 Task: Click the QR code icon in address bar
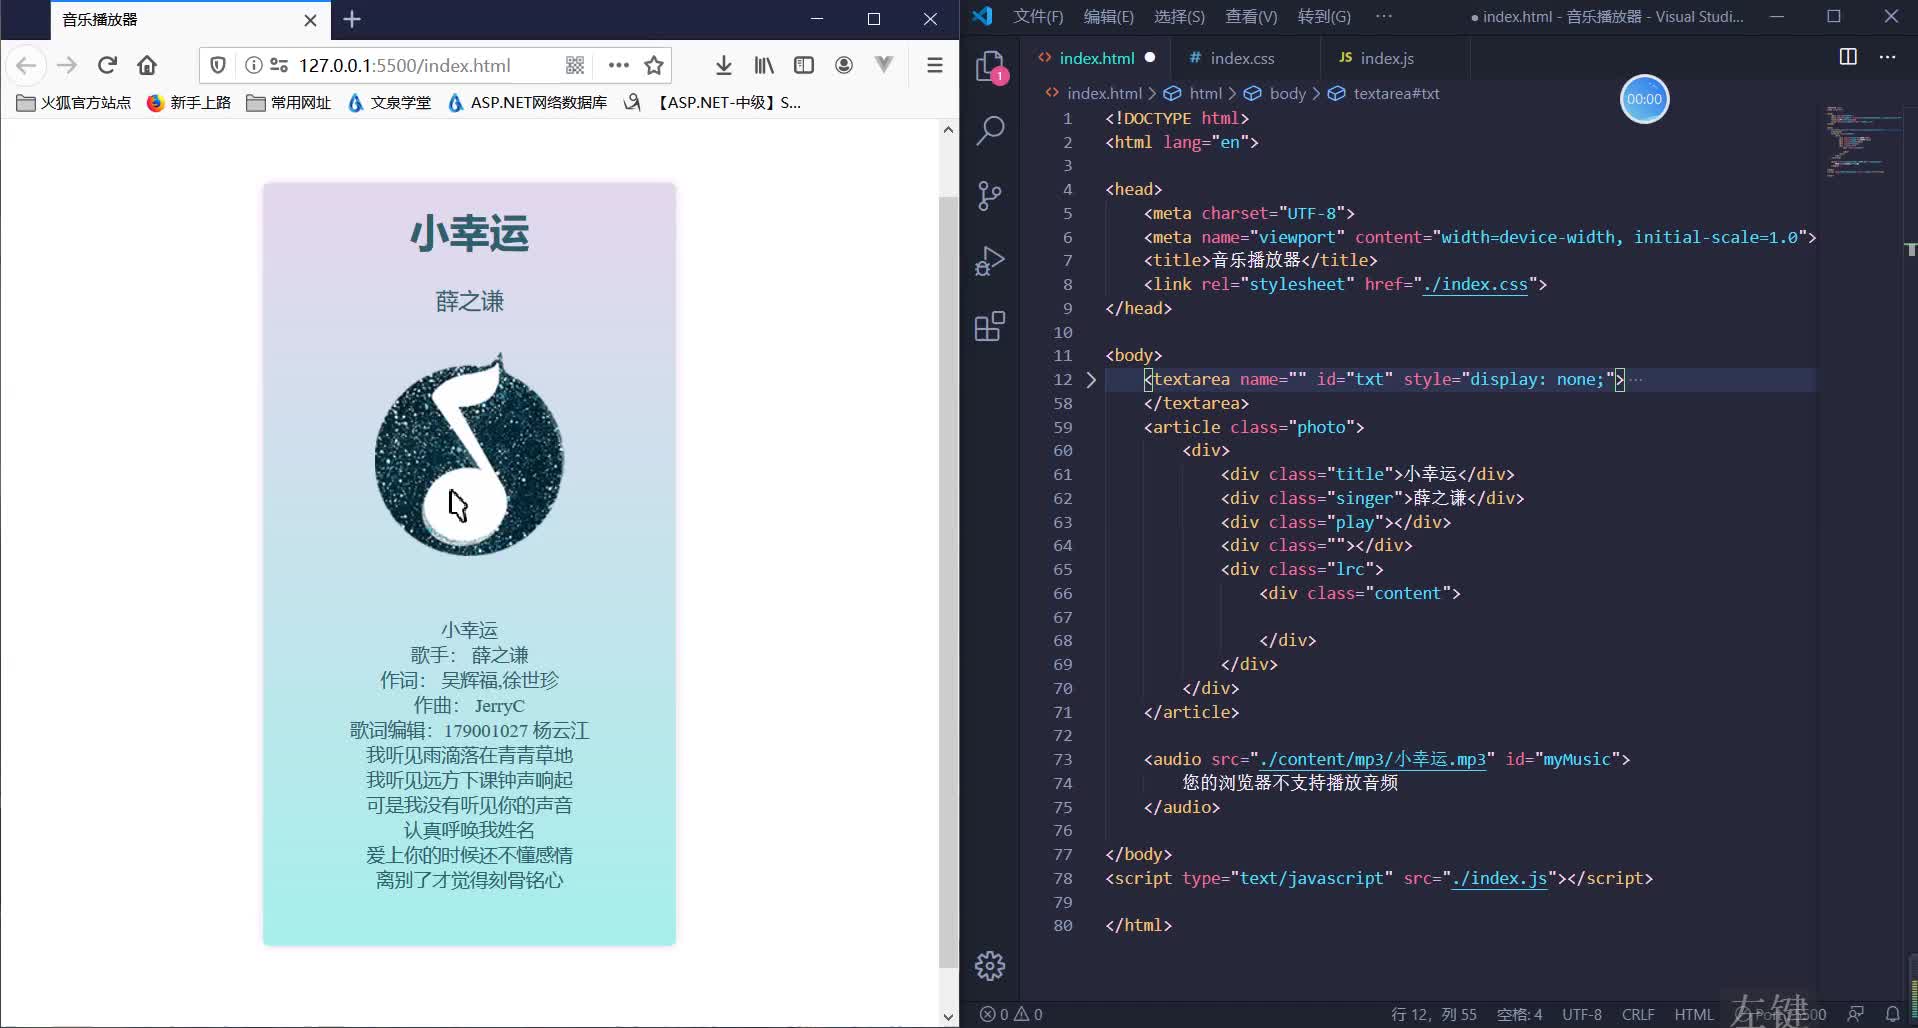pyautogui.click(x=575, y=65)
